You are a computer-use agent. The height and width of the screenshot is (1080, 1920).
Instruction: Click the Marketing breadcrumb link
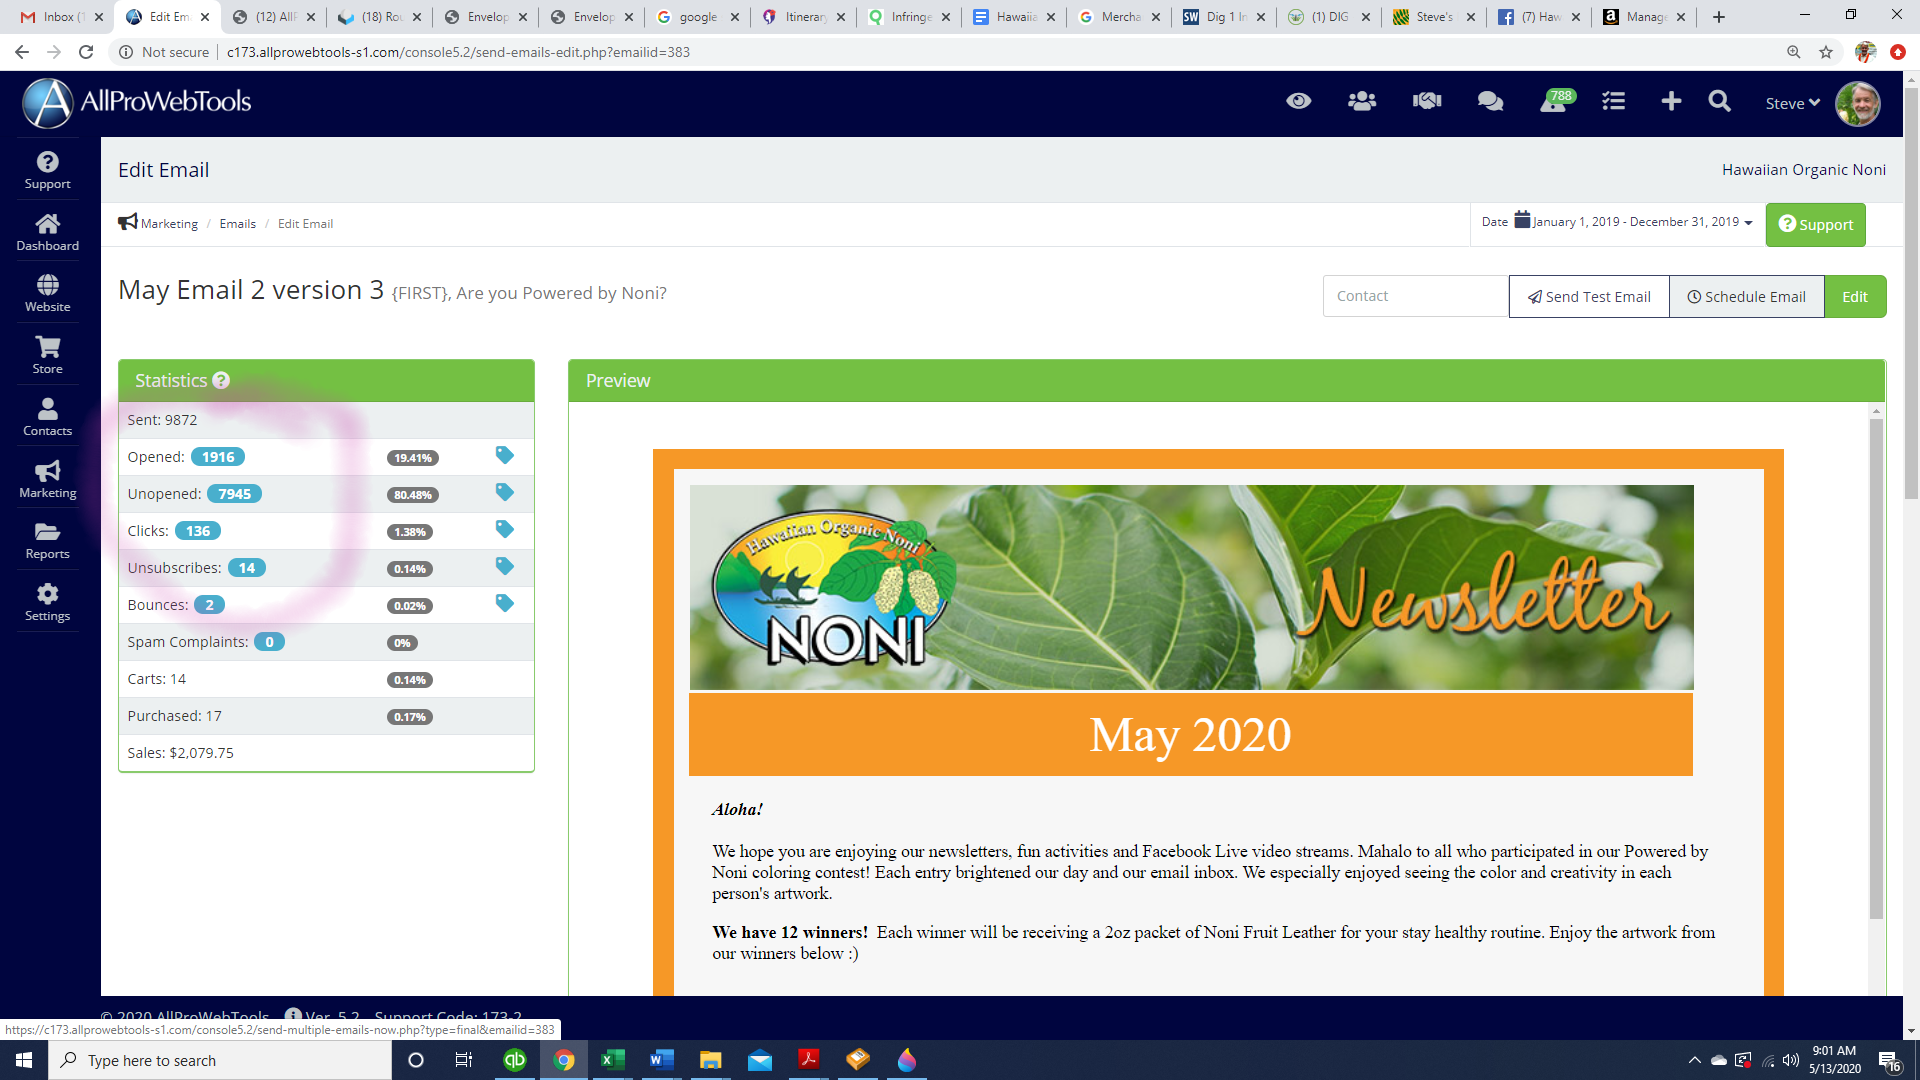(169, 223)
